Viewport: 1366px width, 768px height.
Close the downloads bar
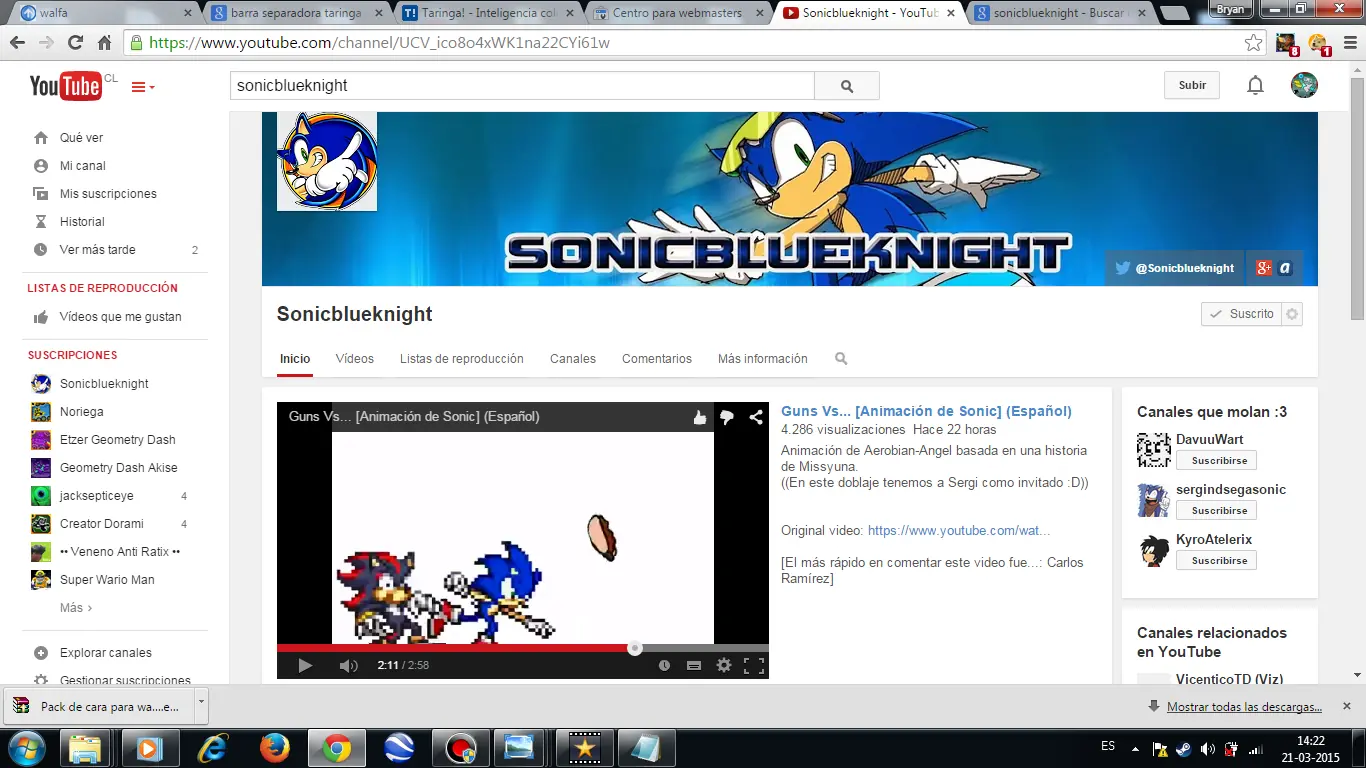(x=1346, y=705)
